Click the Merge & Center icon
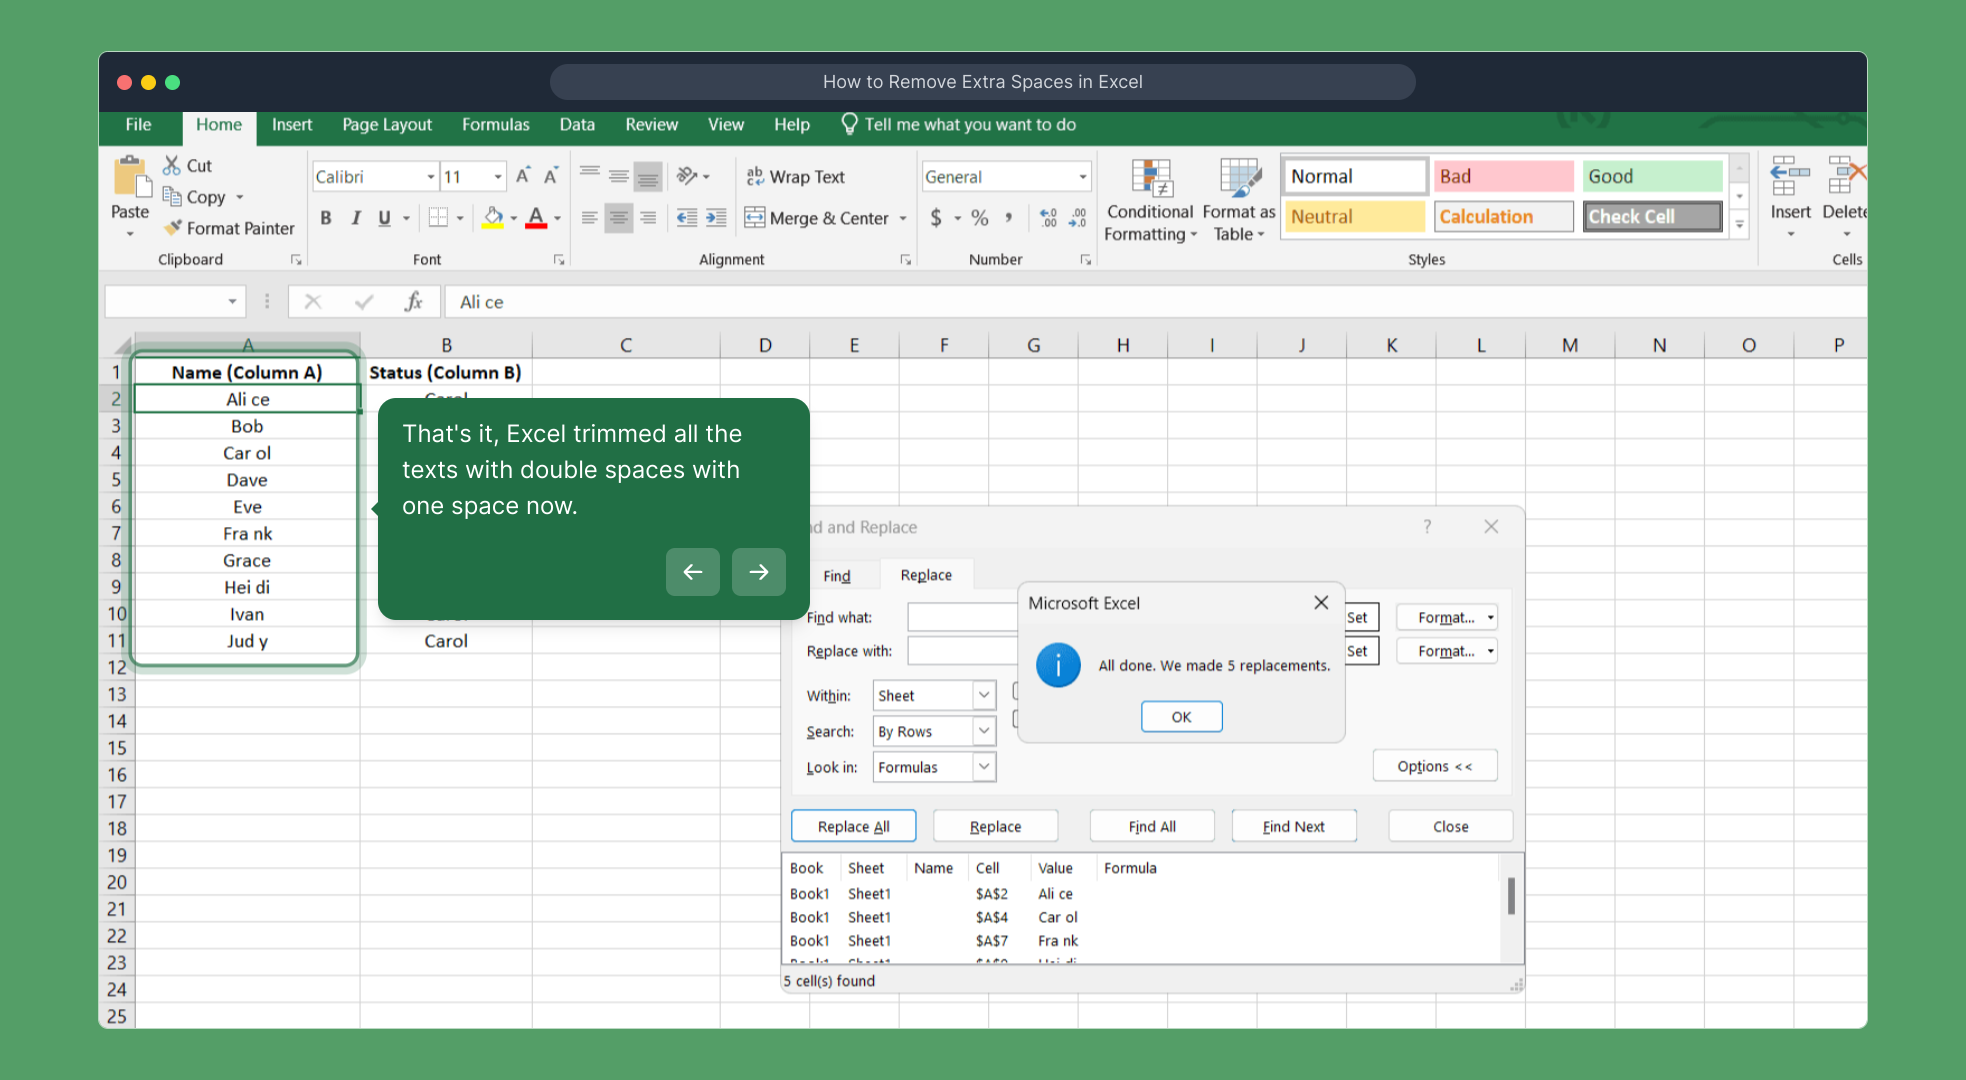1966x1080 pixels. [x=754, y=218]
